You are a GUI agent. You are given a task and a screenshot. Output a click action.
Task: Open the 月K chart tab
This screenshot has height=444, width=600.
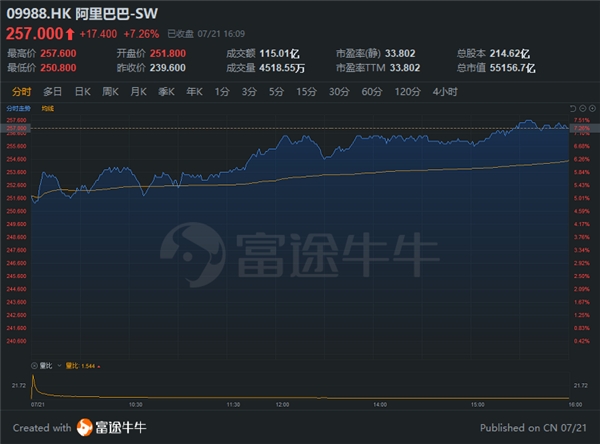click(139, 92)
